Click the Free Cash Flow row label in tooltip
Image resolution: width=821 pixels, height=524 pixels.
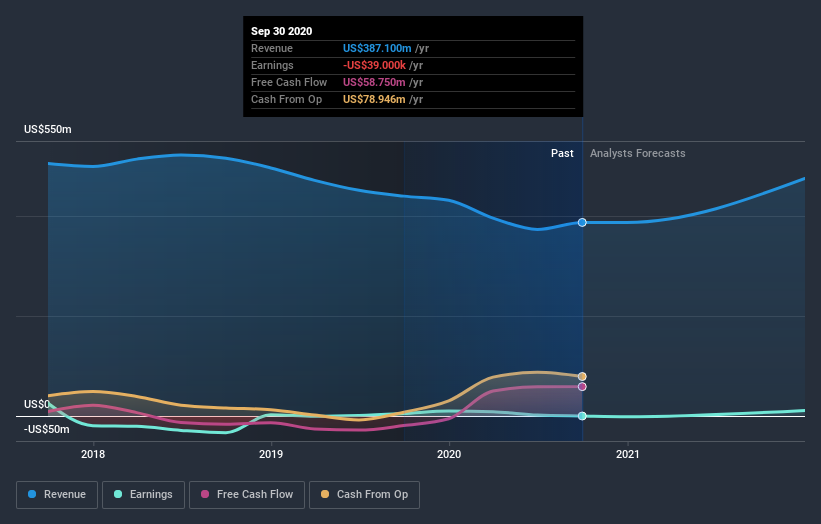(289, 82)
